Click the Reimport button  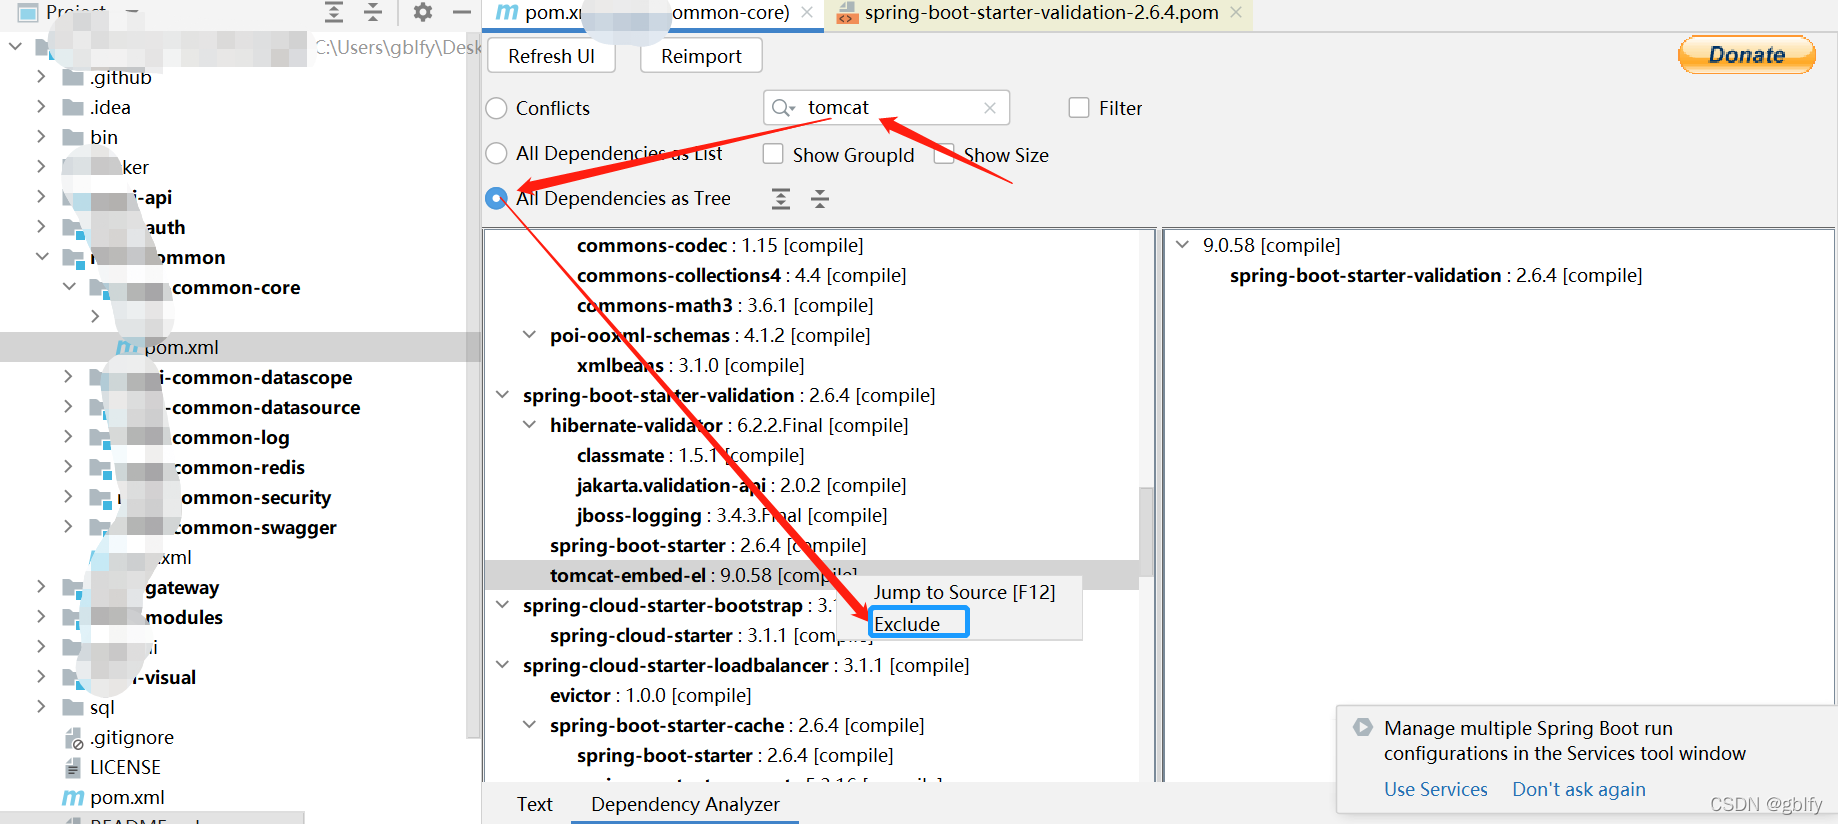point(701,56)
